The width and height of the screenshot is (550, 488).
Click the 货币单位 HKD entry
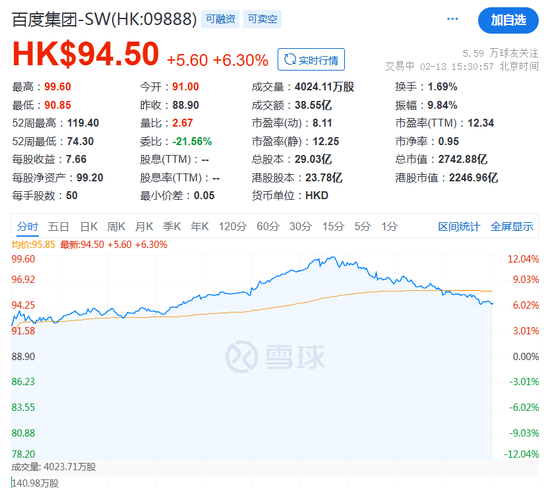click(x=290, y=195)
